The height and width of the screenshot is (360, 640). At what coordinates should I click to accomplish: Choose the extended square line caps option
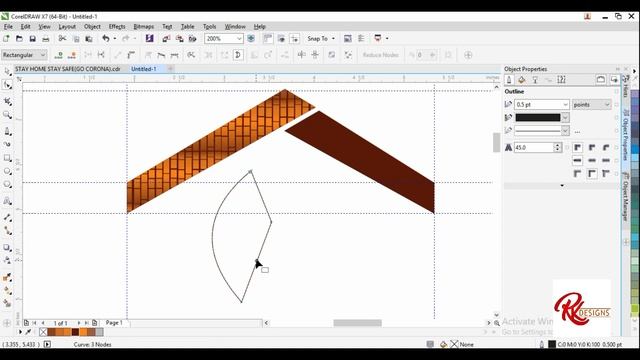pos(606,160)
